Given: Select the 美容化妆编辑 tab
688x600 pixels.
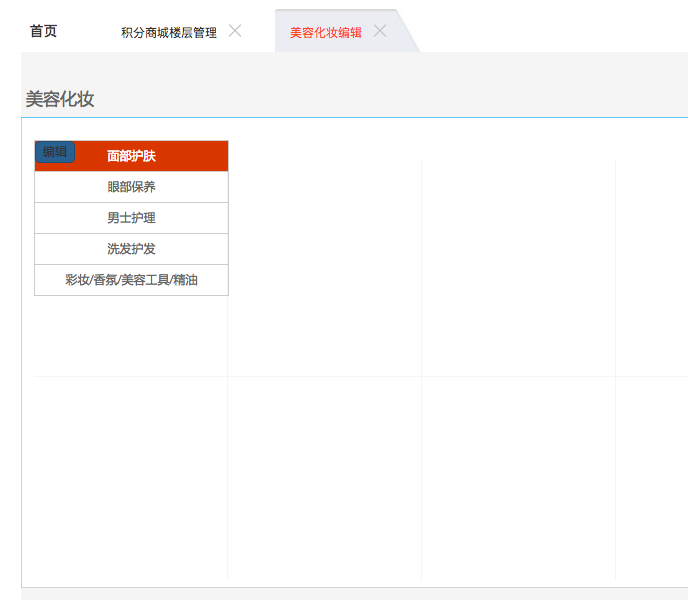Looking at the screenshot, I should click(x=326, y=32).
